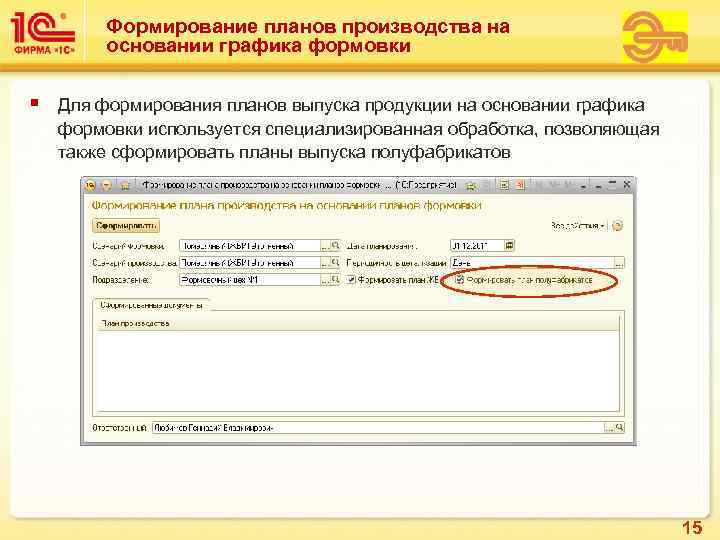720x540 pixels.
Task: Click the icon right of the window title
Action: click(x=471, y=186)
